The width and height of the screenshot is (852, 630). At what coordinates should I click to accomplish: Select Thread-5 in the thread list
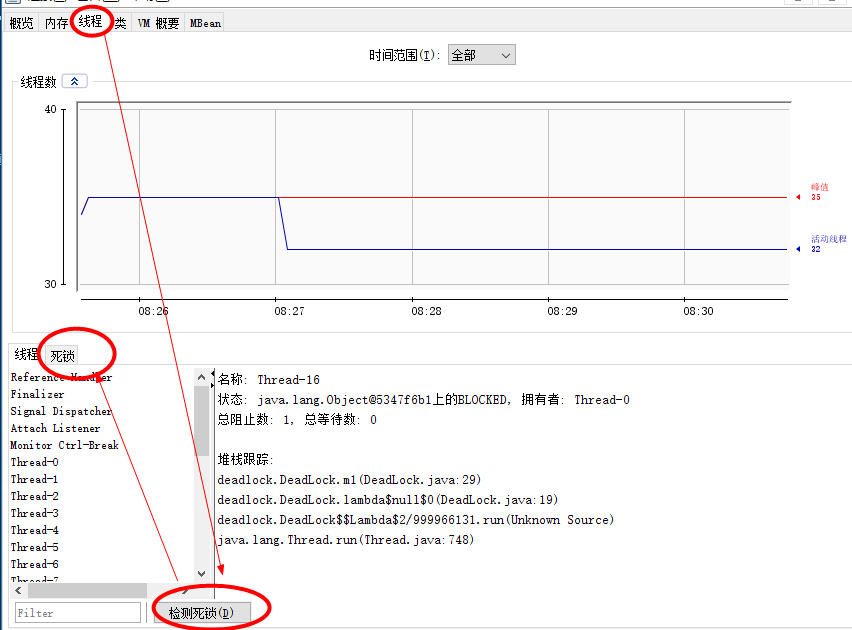(x=34, y=547)
